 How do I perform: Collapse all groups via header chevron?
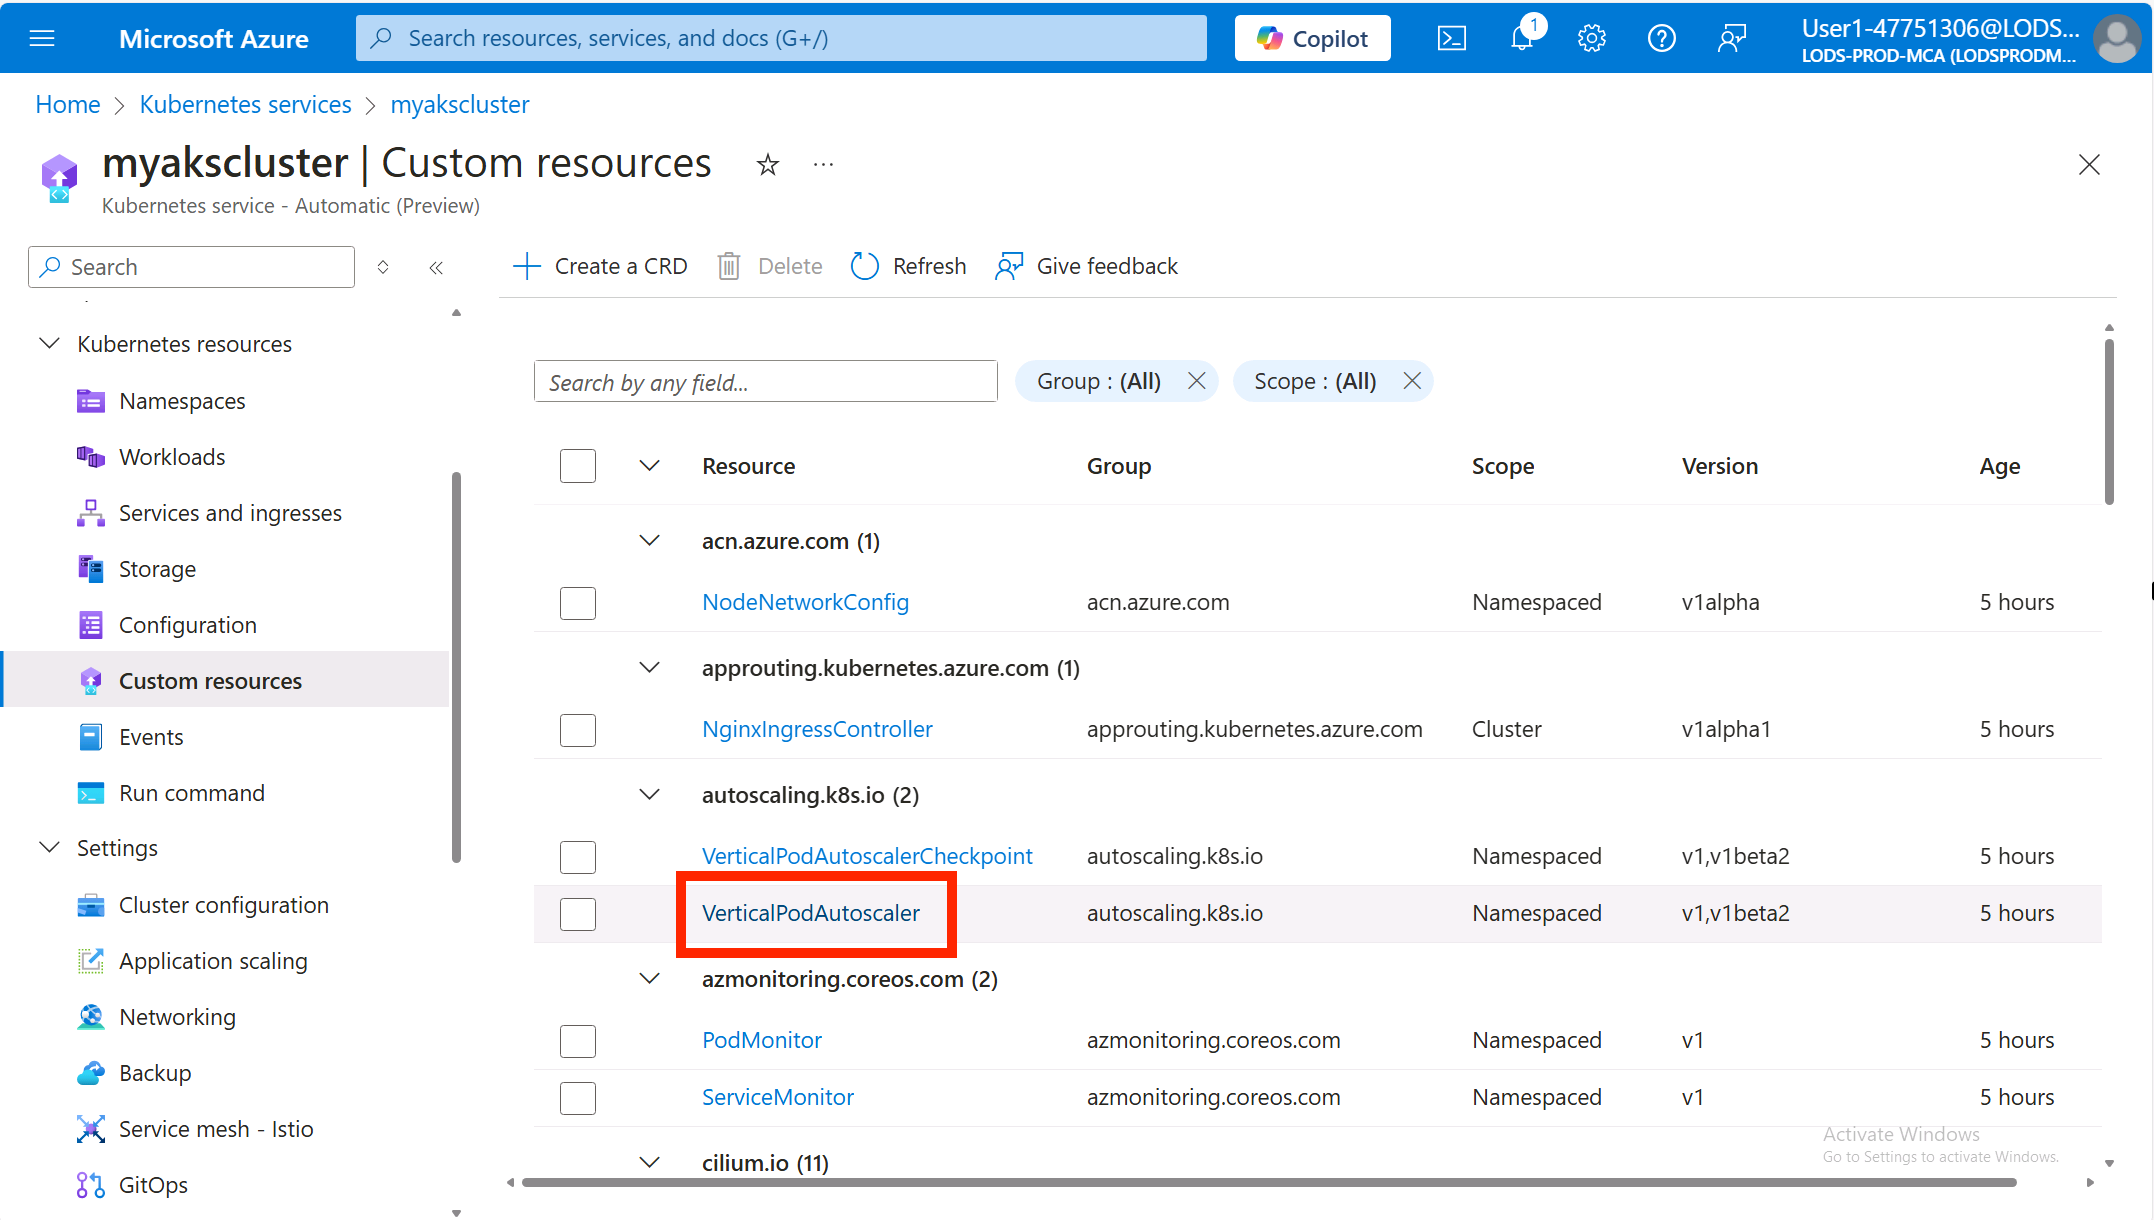650,466
